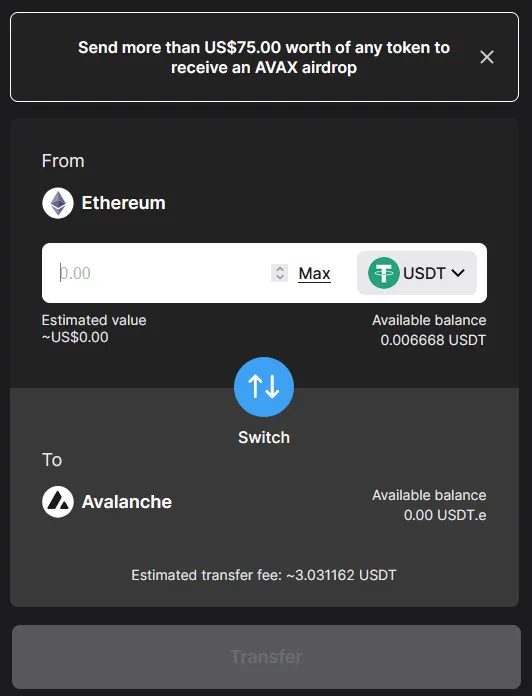Click the green Tether USDT token icon
This screenshot has height=696, width=532.
coord(383,273)
